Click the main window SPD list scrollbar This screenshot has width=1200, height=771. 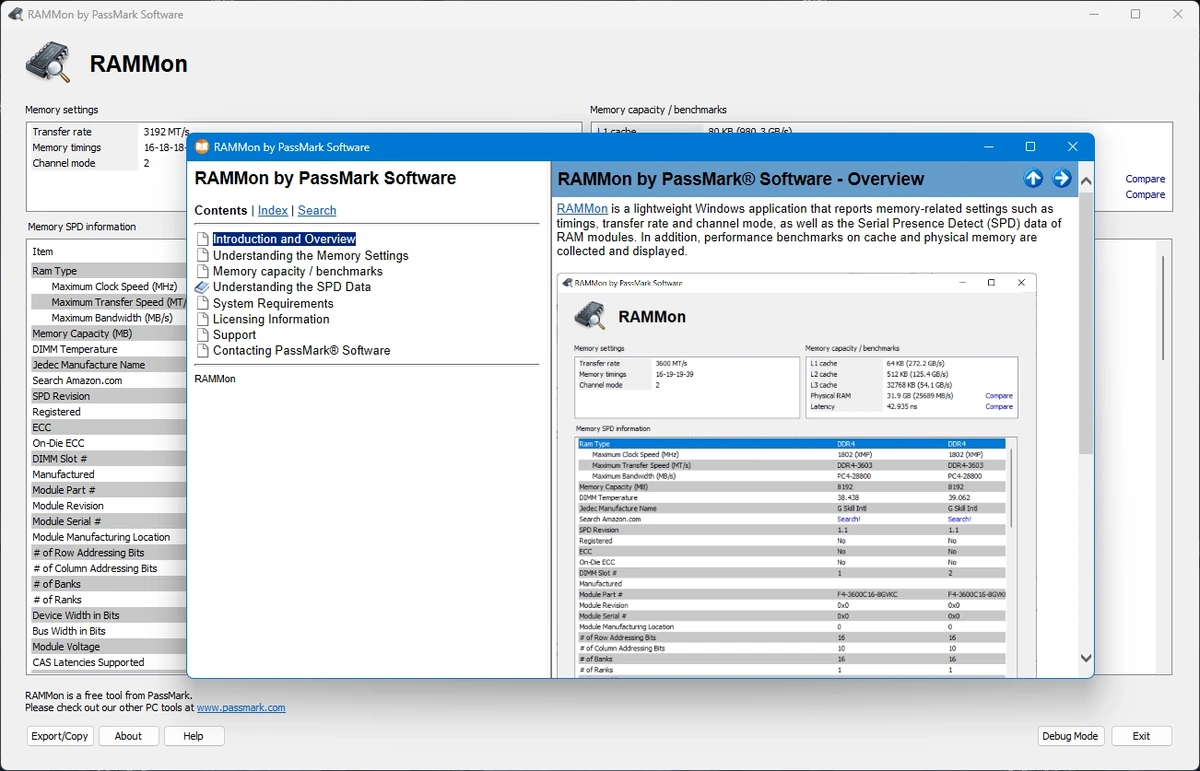[1162, 308]
